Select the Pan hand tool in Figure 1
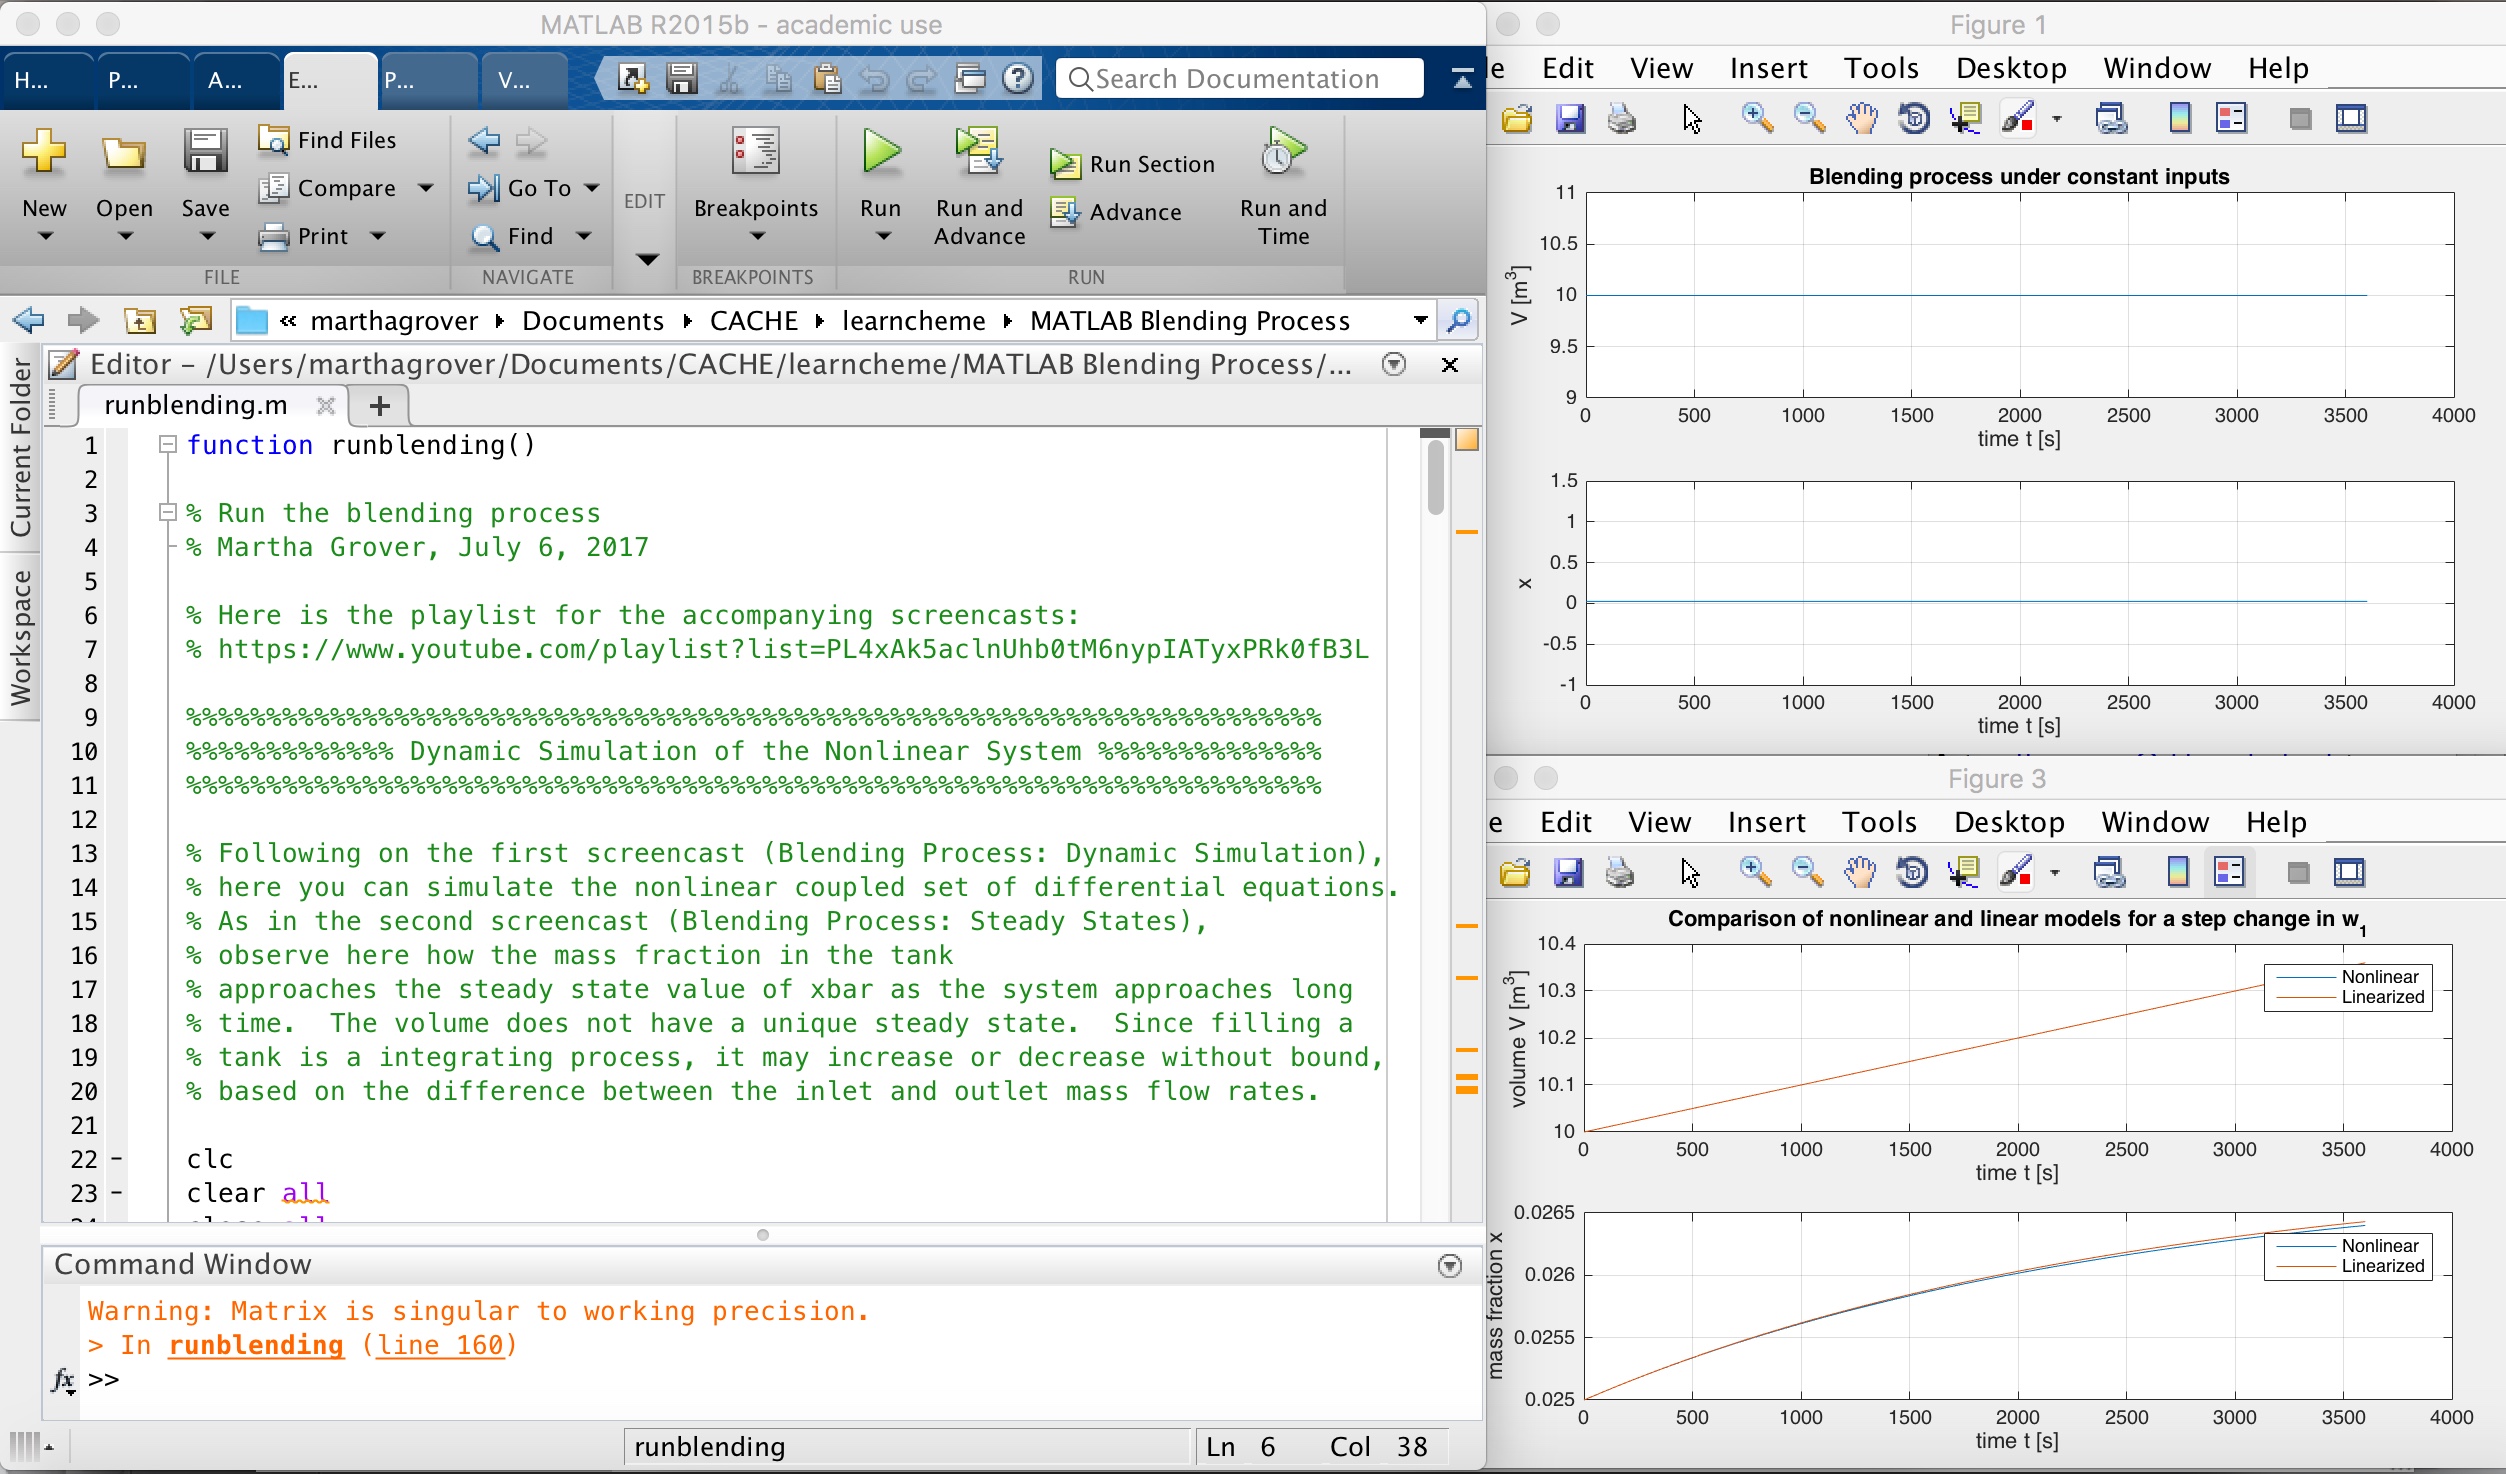This screenshot has height=1474, width=2506. (1861, 119)
